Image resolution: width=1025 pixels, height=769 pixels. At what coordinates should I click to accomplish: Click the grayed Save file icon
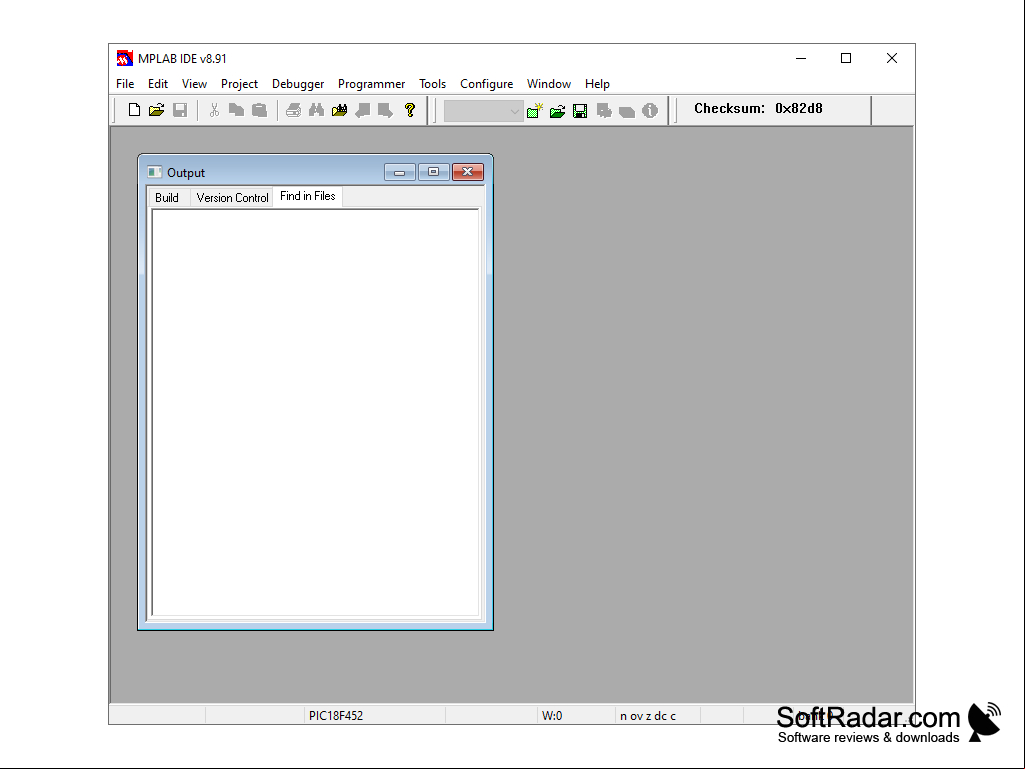click(x=180, y=110)
